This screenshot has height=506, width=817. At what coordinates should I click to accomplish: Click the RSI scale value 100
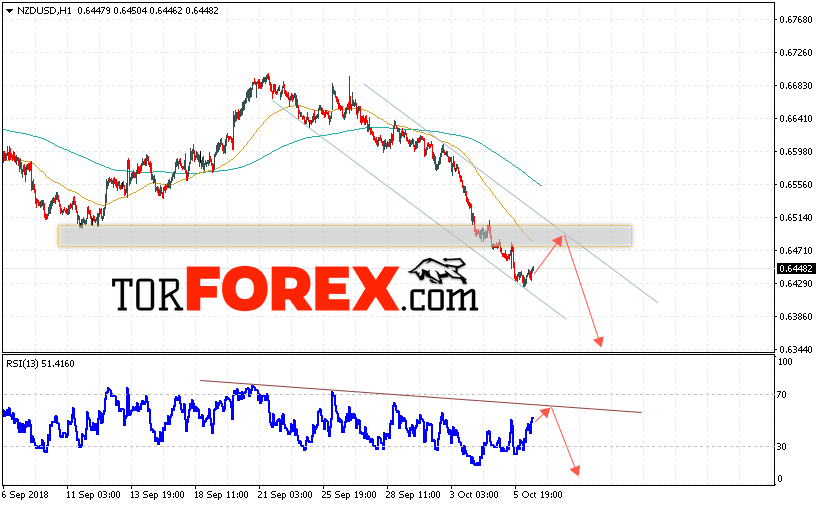(x=785, y=362)
